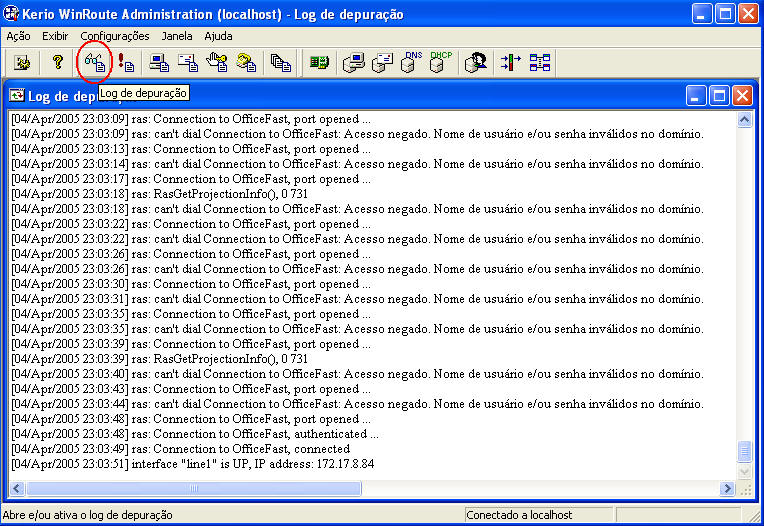Open the Ação menu
Screen dimensions: 764x526
pos(18,36)
